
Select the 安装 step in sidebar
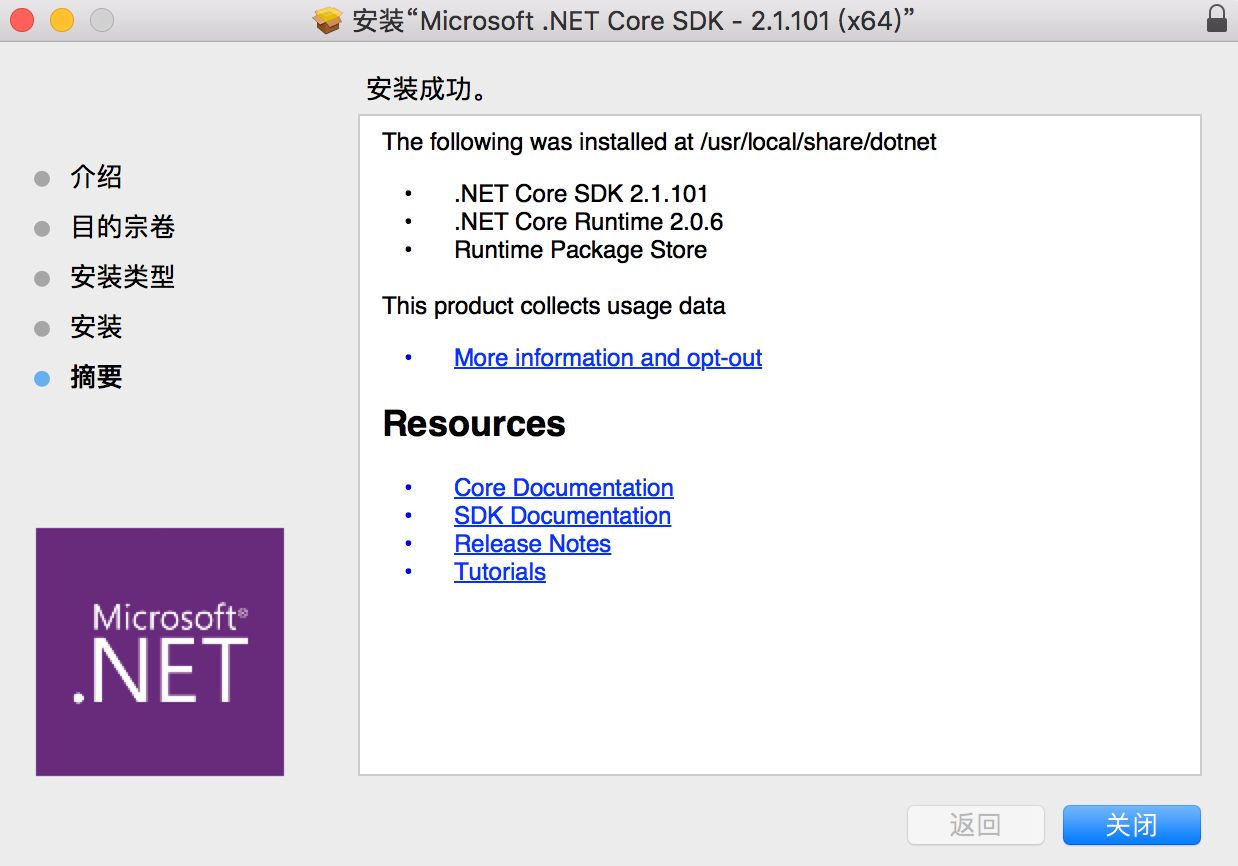(x=96, y=327)
